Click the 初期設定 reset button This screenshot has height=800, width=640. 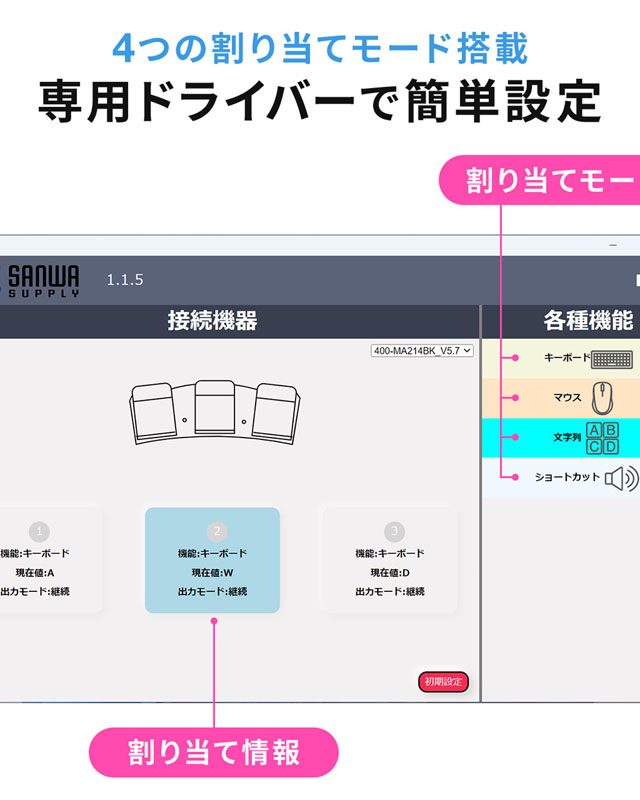pyautogui.click(x=443, y=681)
